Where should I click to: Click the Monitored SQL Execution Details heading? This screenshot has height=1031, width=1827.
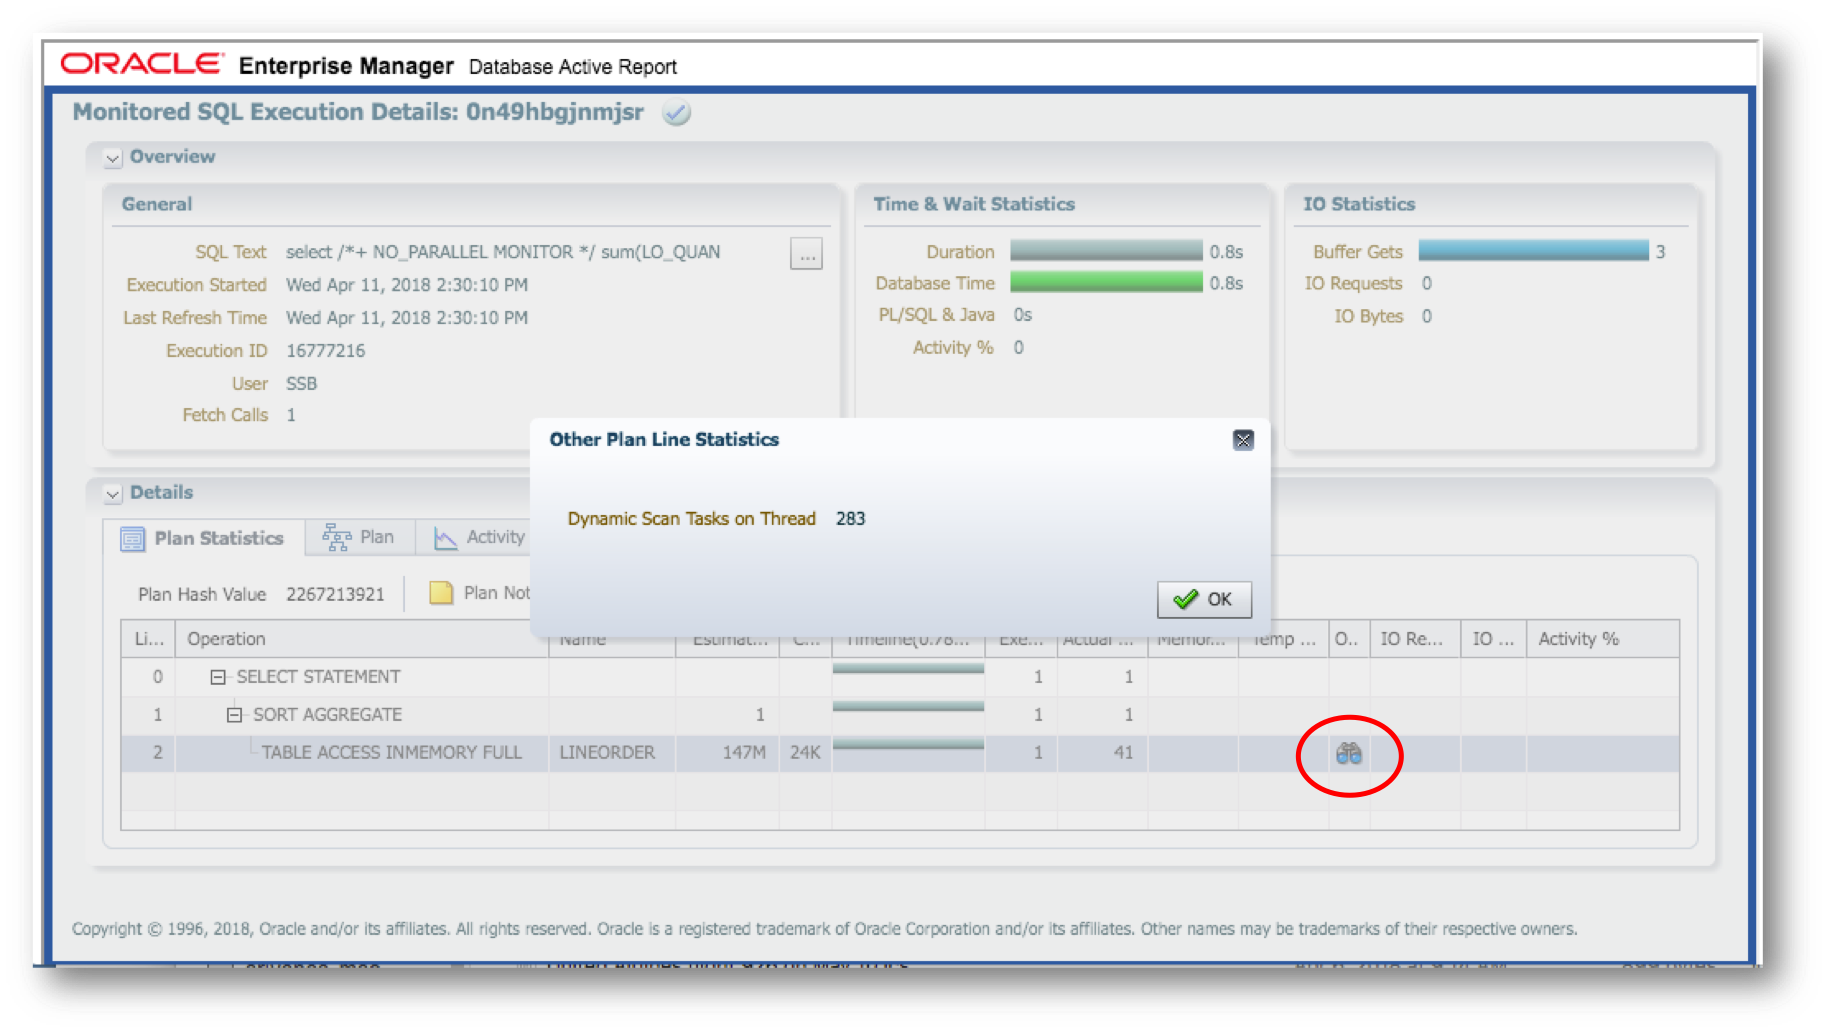[358, 112]
